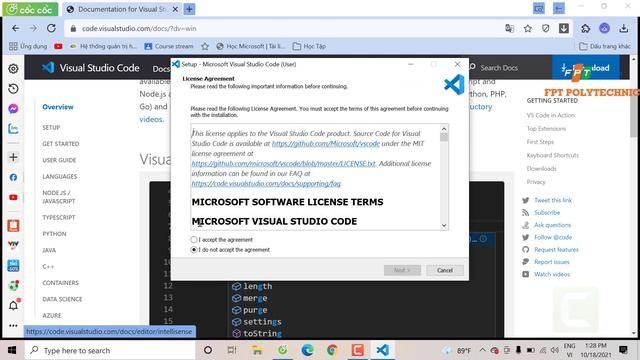The height and width of the screenshot is (360, 640).
Task: Open the Windows notification center icon
Action: (x=623, y=350)
